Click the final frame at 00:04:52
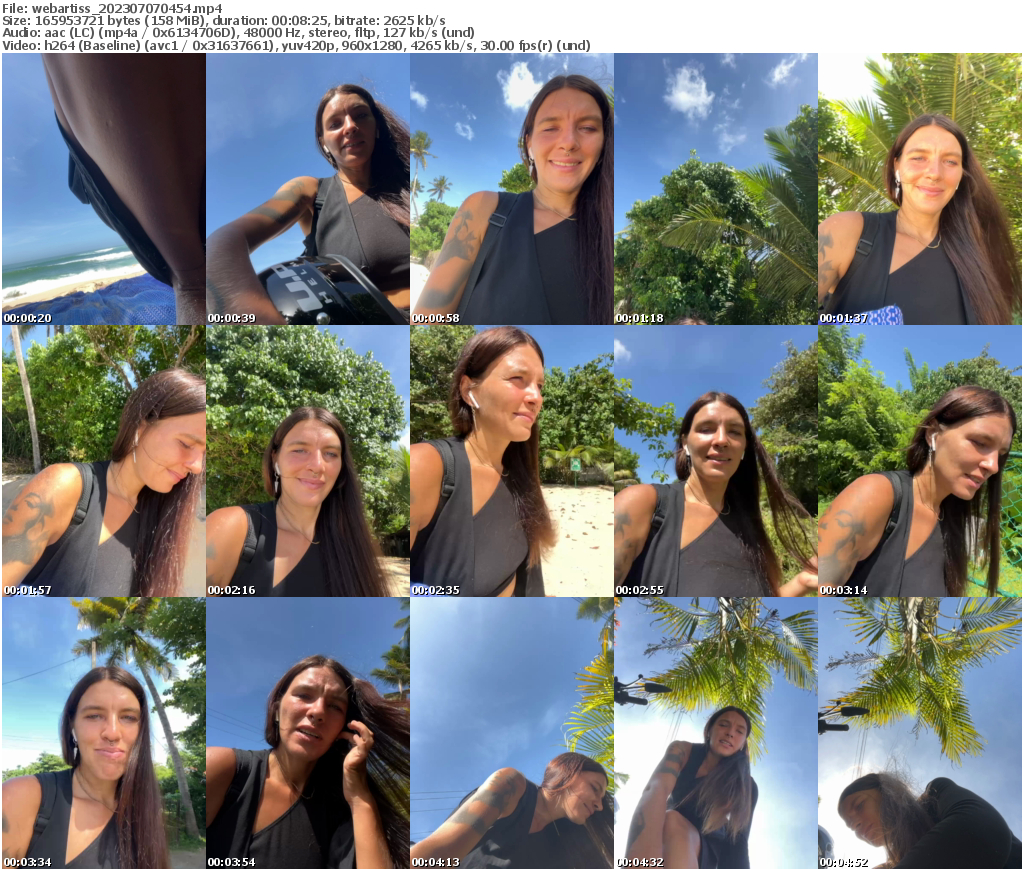The height and width of the screenshot is (869, 1024). click(921, 732)
